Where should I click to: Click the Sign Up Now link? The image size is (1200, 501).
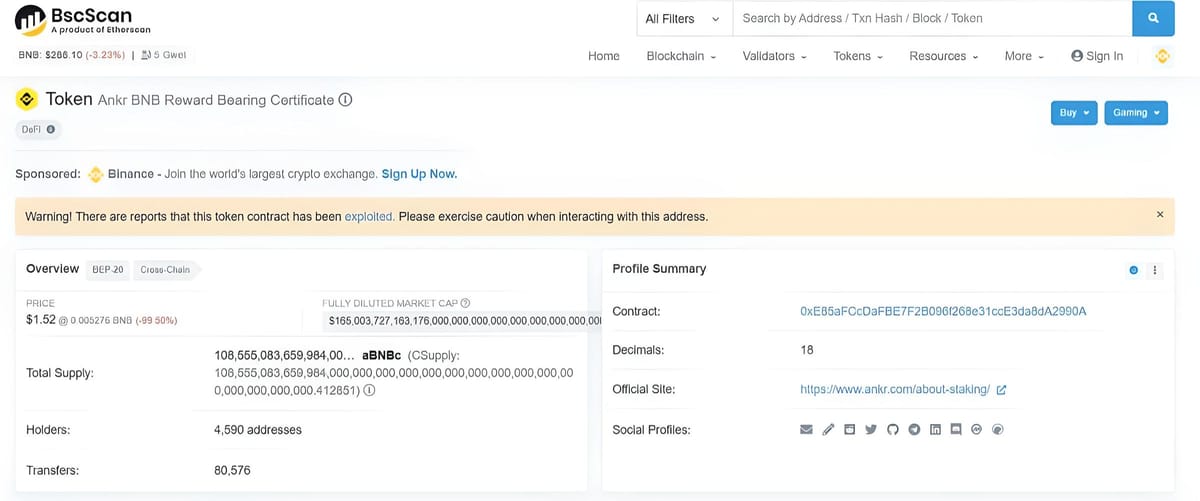click(419, 174)
